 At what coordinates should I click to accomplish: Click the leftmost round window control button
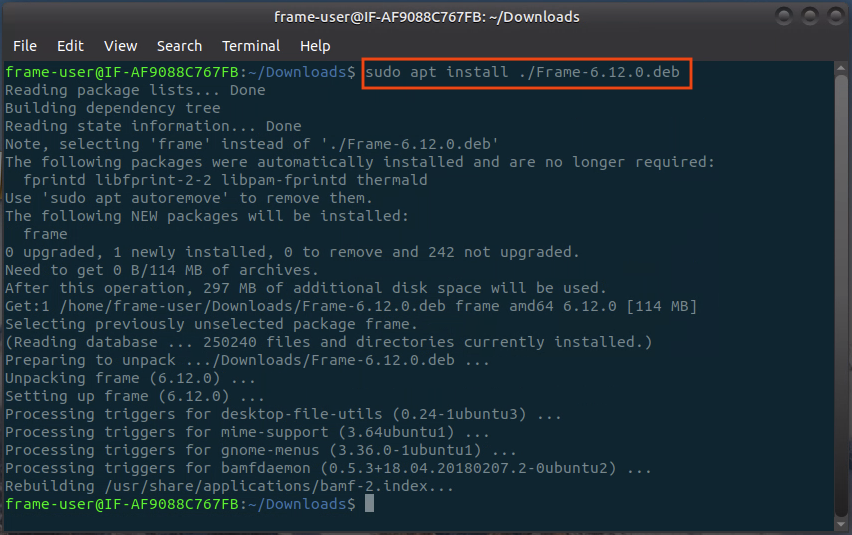[x=784, y=16]
